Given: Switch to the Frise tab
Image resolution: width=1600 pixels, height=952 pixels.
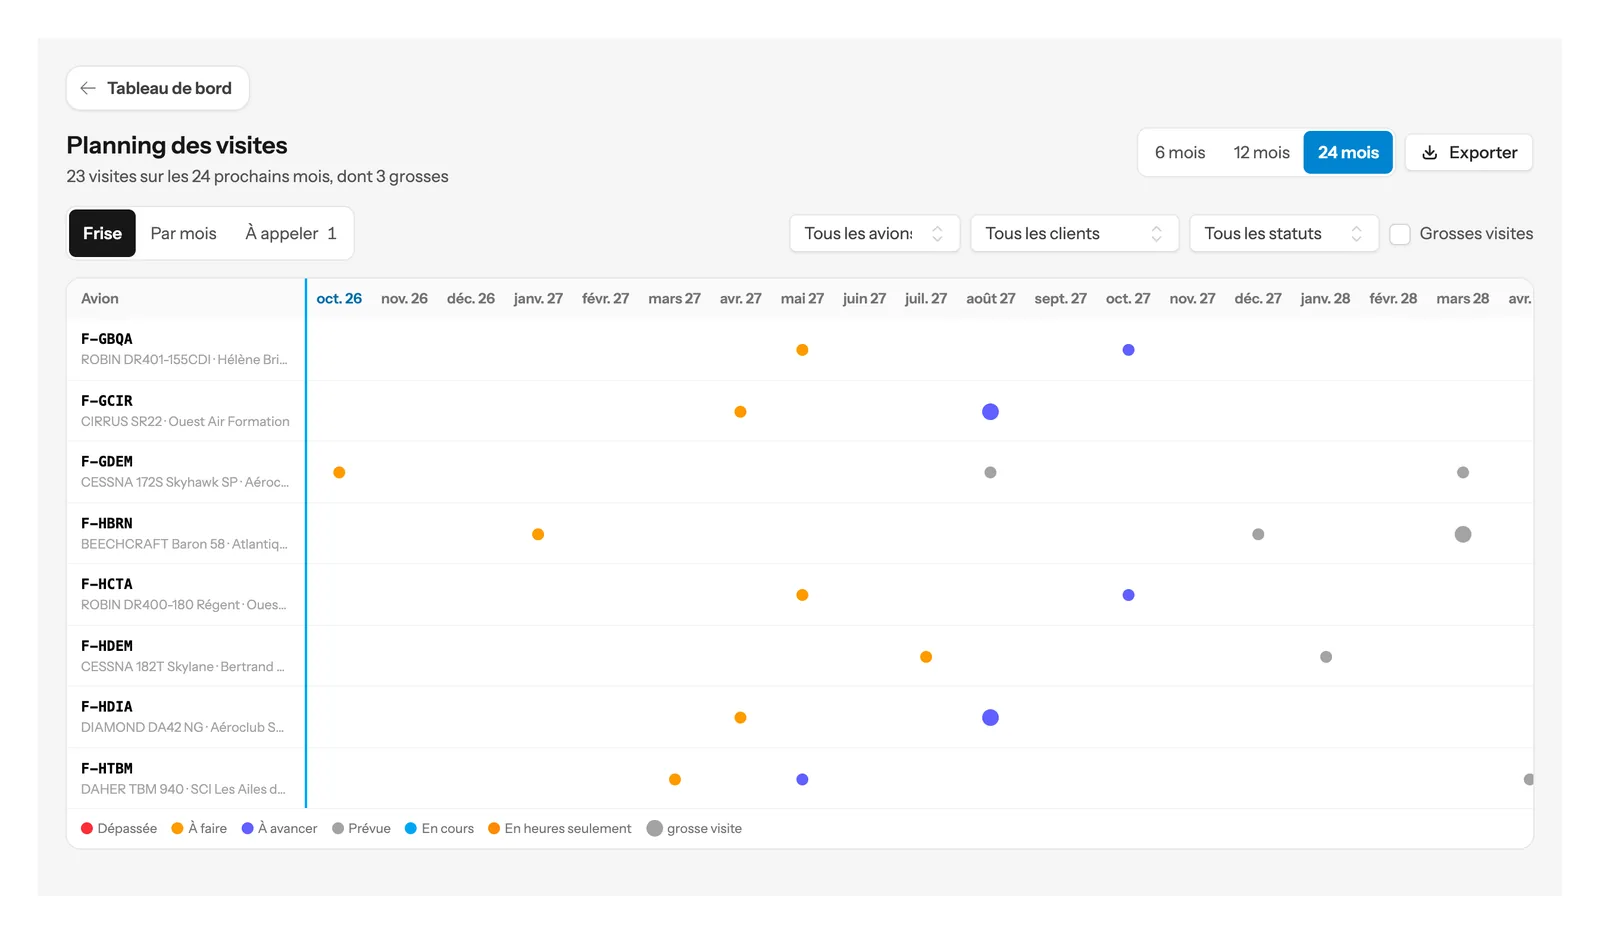Looking at the screenshot, I should click(102, 233).
